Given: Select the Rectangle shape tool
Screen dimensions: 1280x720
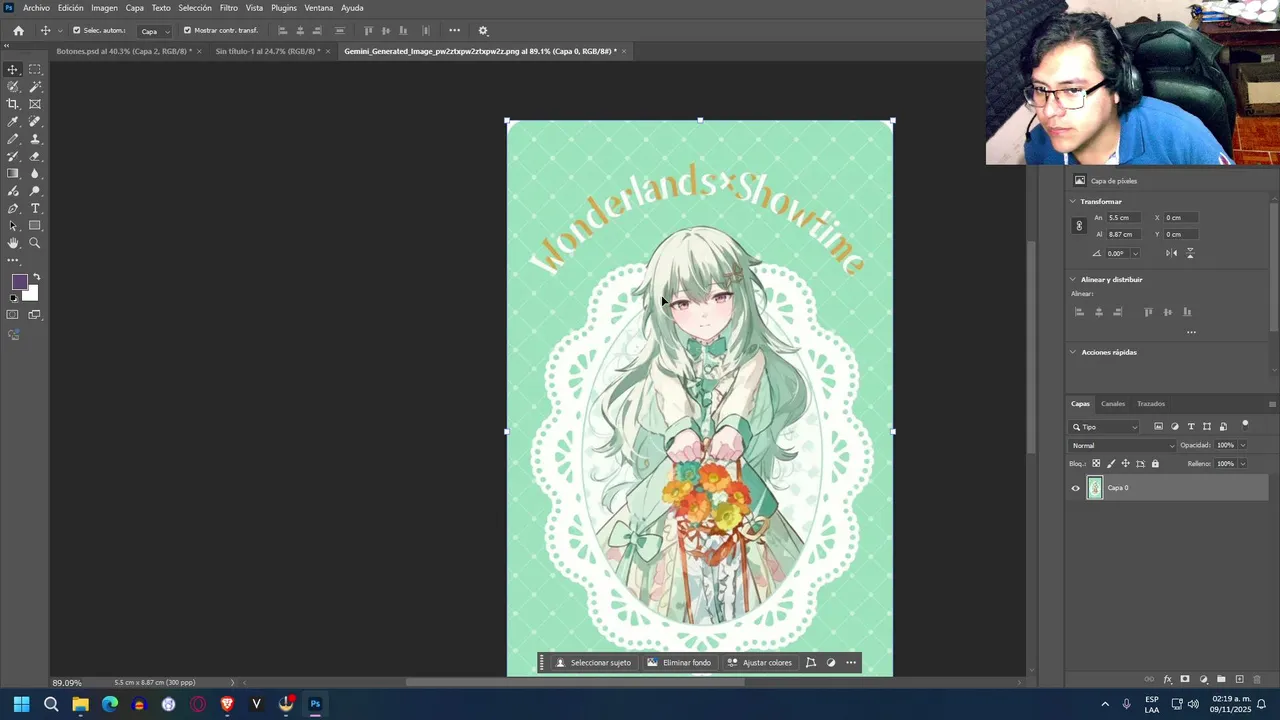Looking at the screenshot, I should pyautogui.click(x=35, y=226).
